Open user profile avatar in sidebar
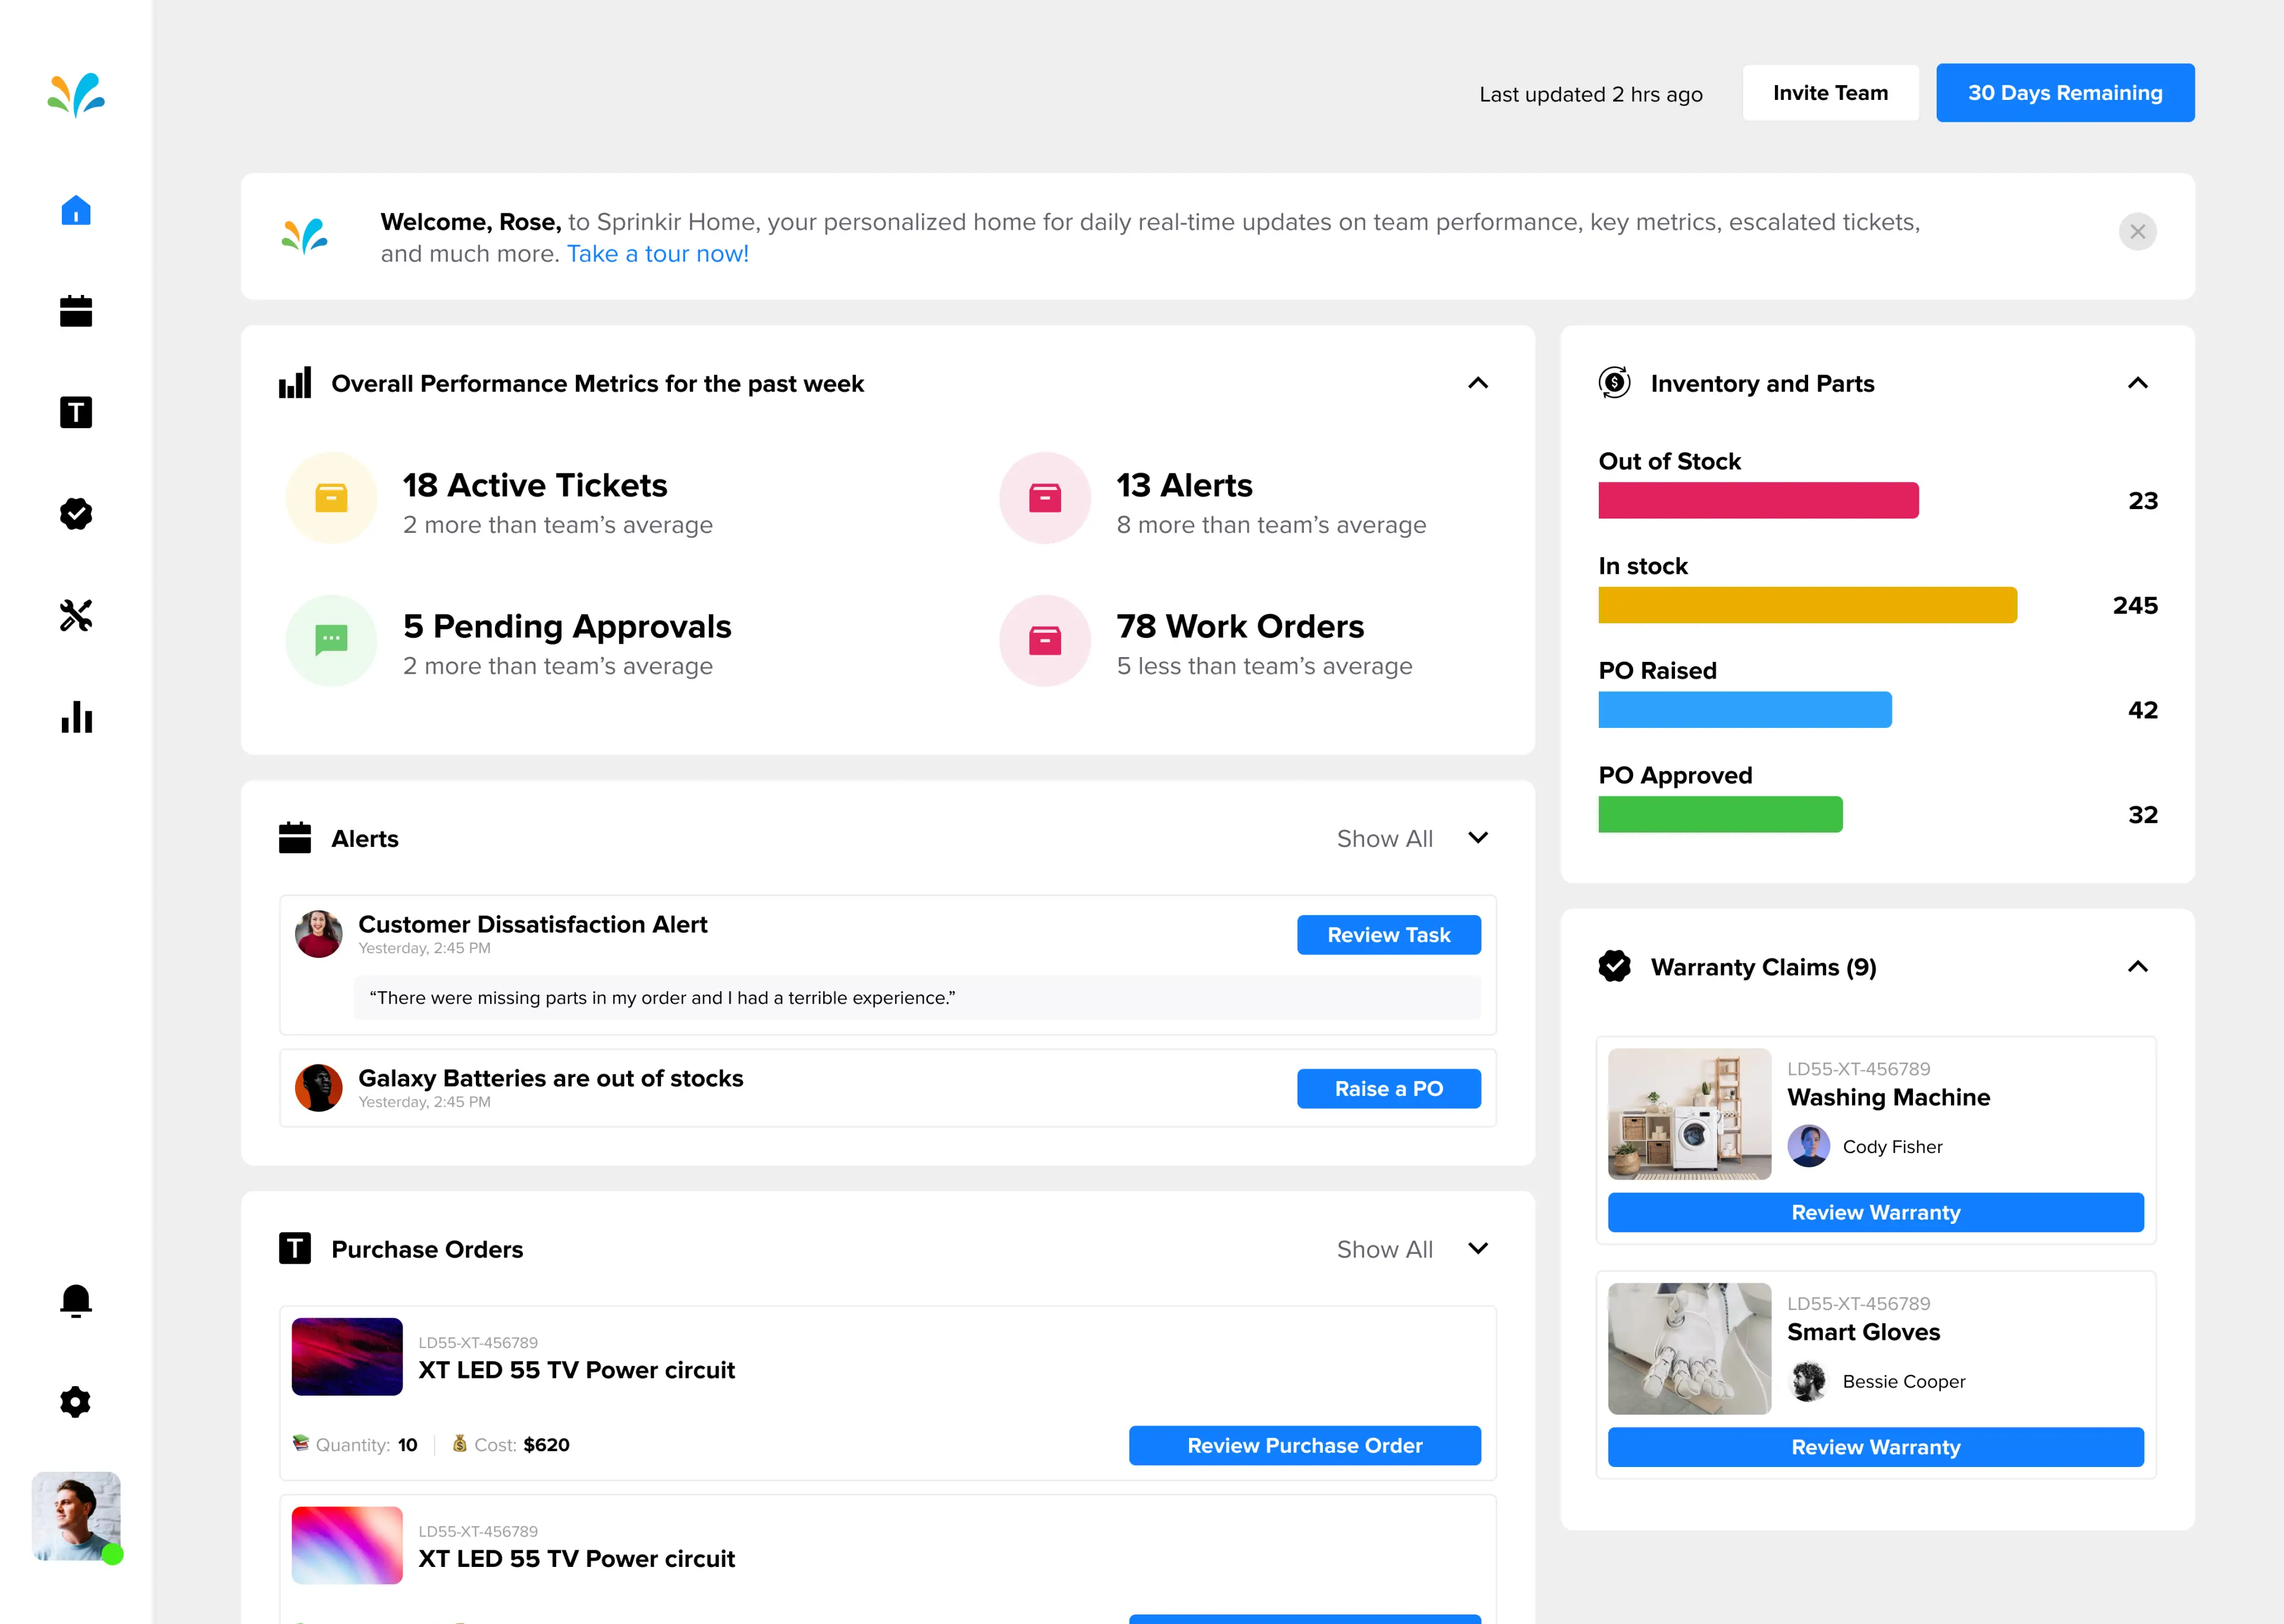2284x1624 pixels. [76, 1516]
